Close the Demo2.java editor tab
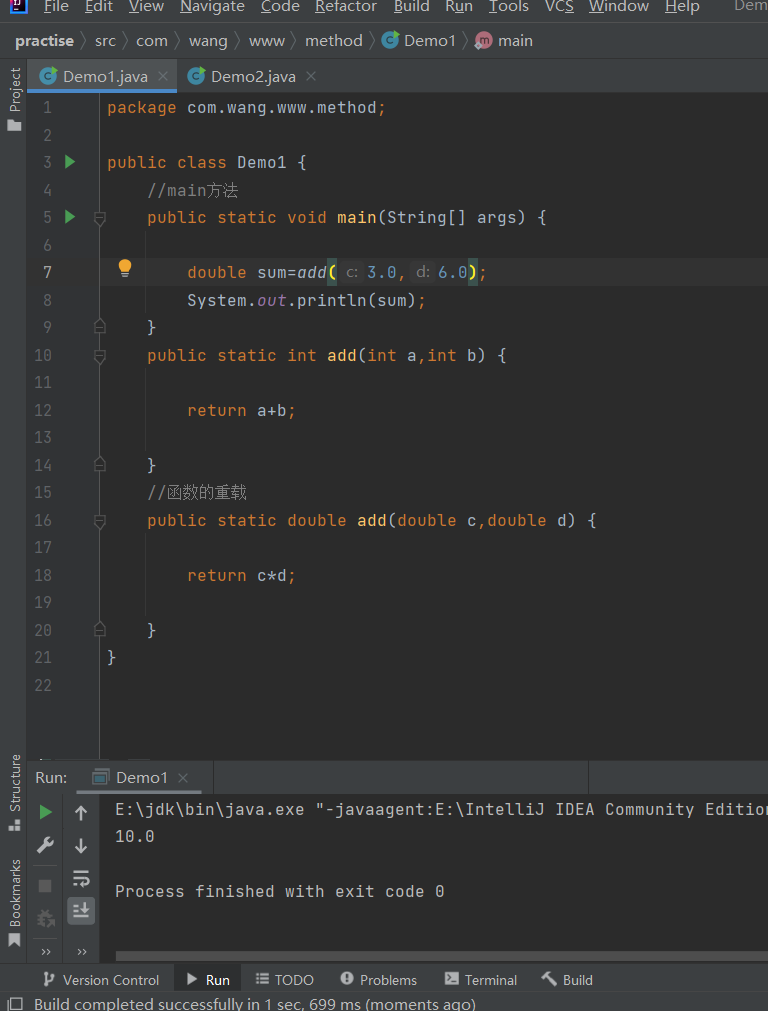This screenshot has height=1011, width=768. click(x=311, y=76)
